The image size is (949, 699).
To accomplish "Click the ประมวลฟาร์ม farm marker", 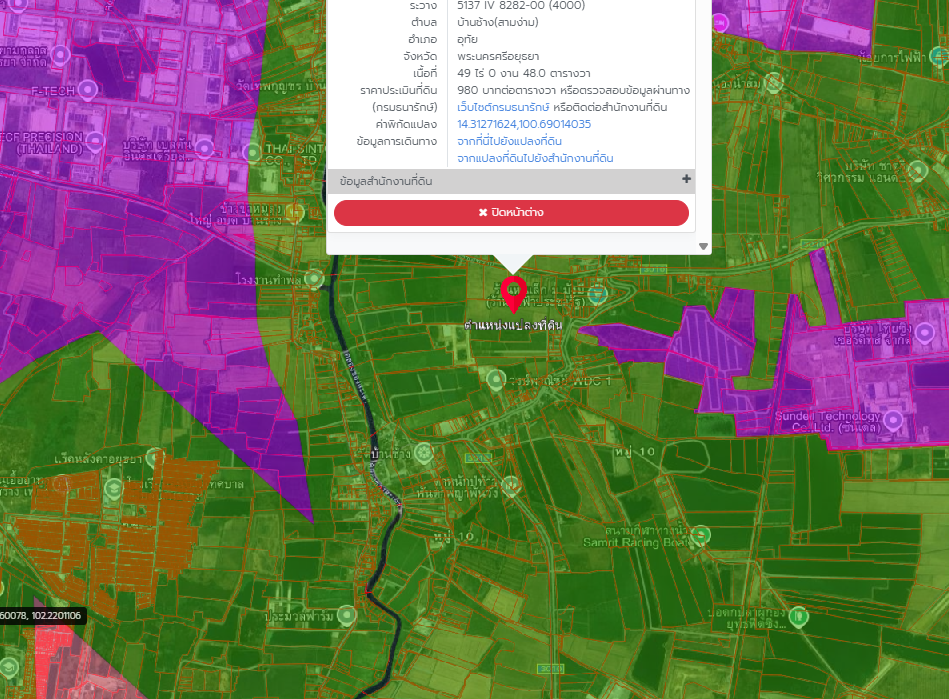I will 346,615.
